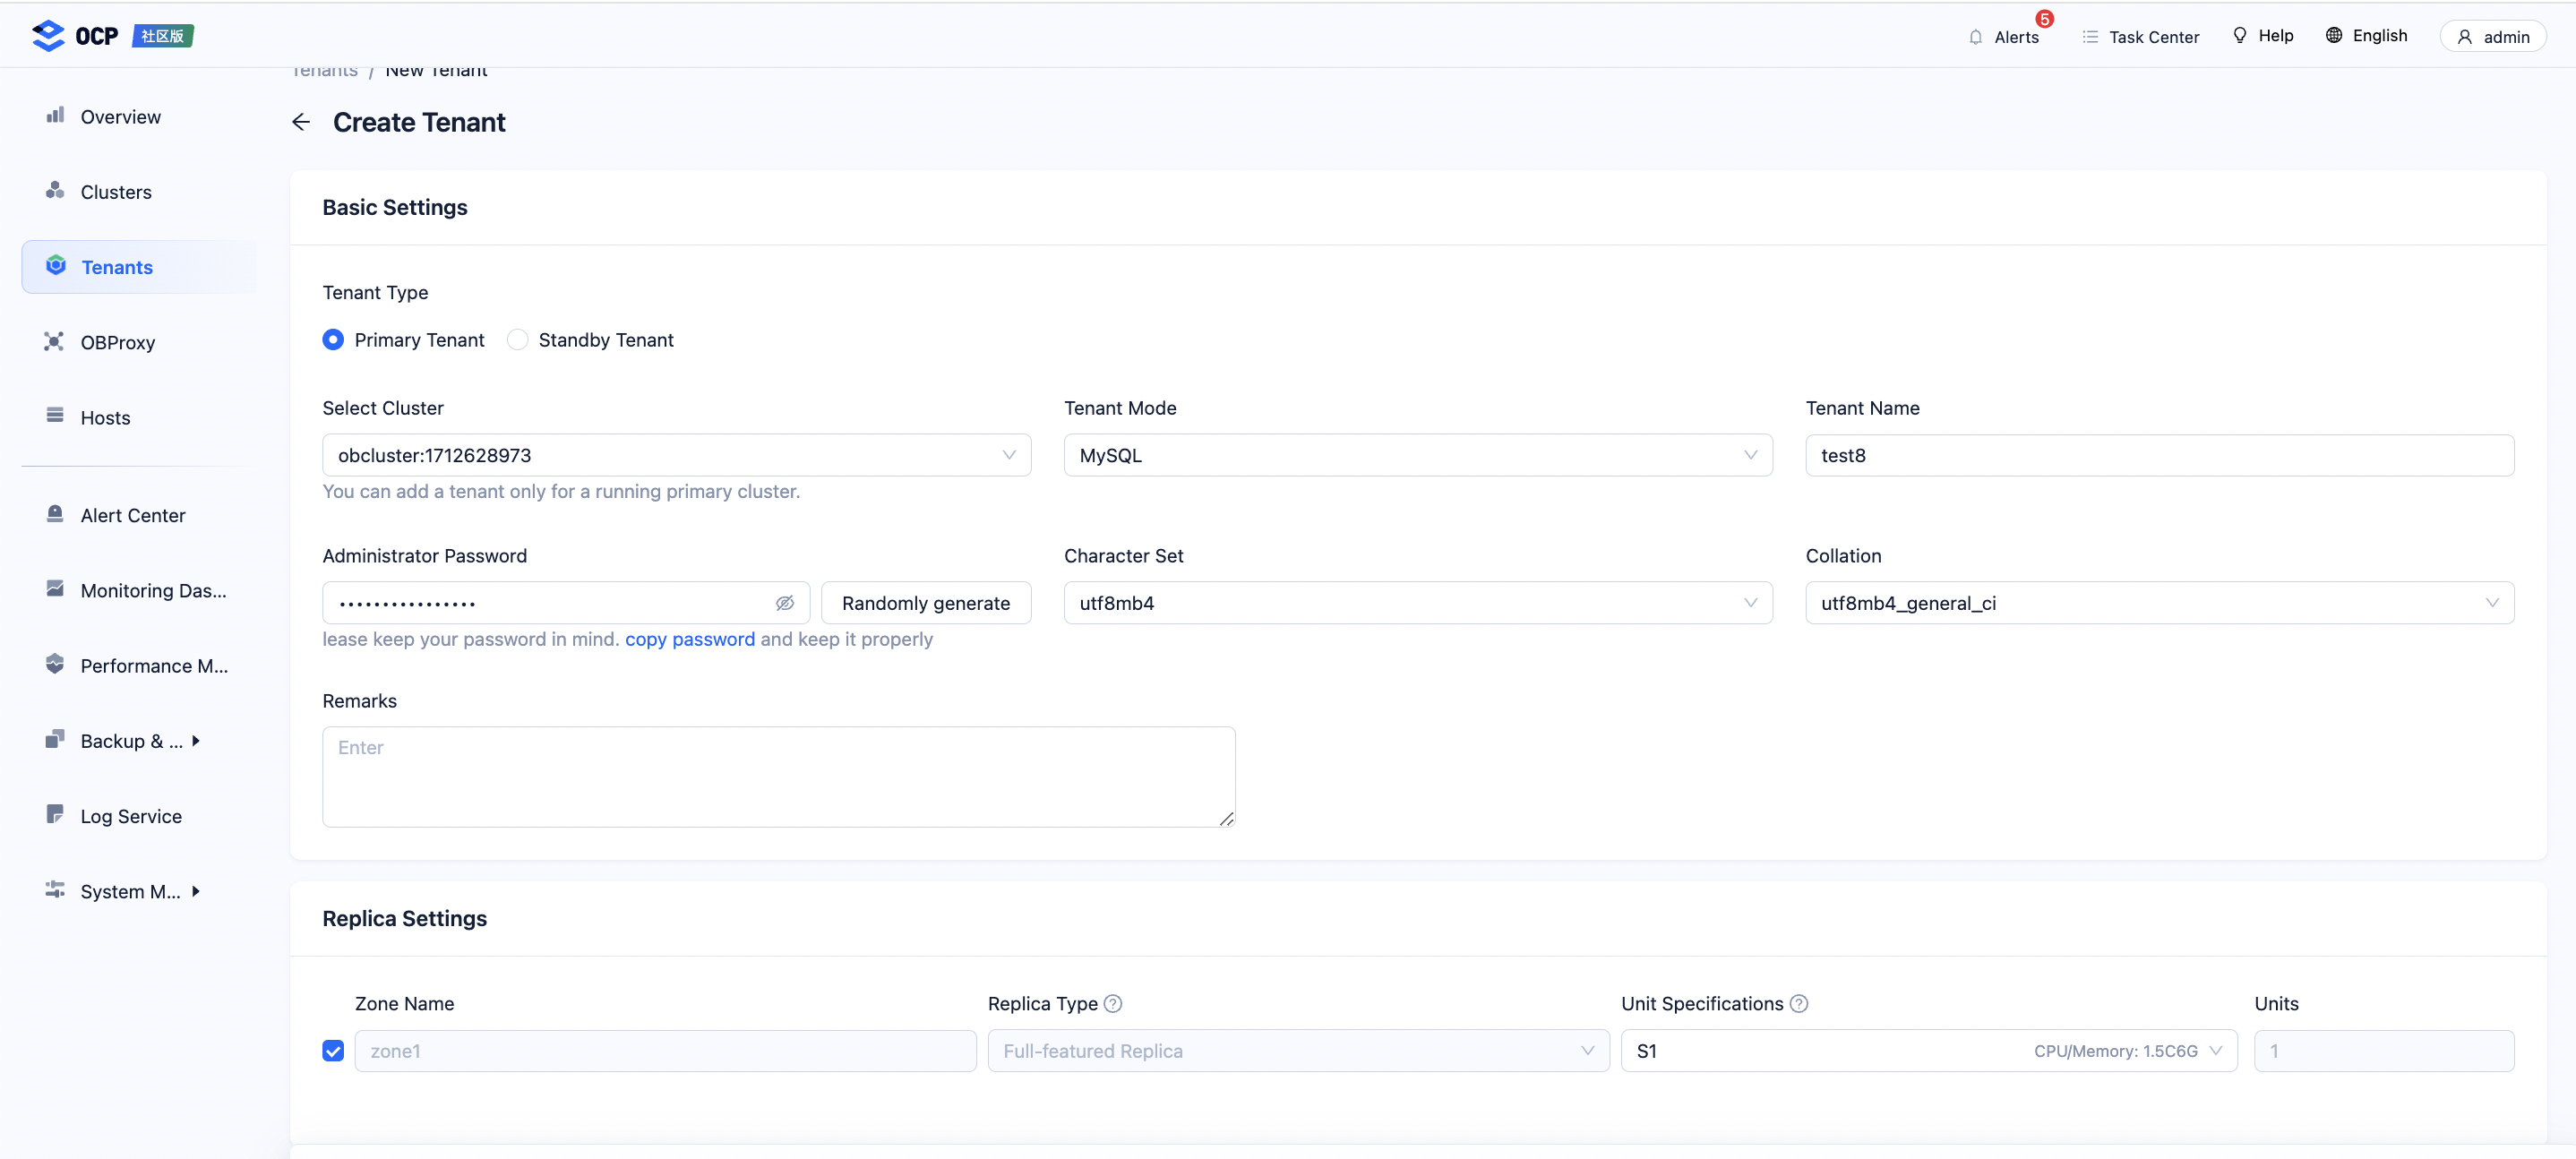Open the English language selector
2576x1159 pixels.
(2366, 35)
